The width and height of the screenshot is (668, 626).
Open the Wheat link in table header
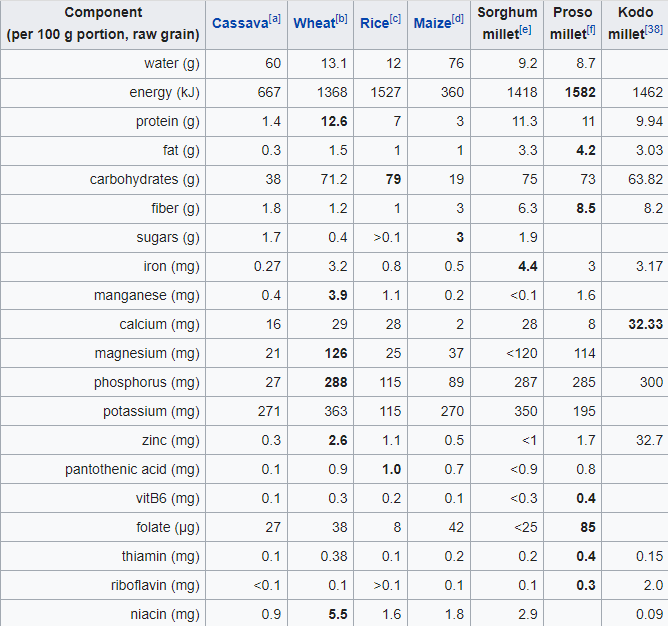[314, 23]
